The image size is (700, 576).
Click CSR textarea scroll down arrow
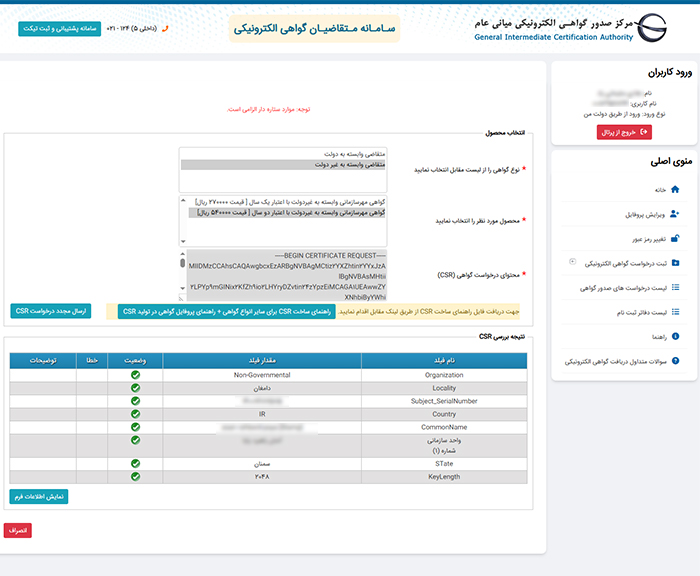pyautogui.click(x=182, y=288)
